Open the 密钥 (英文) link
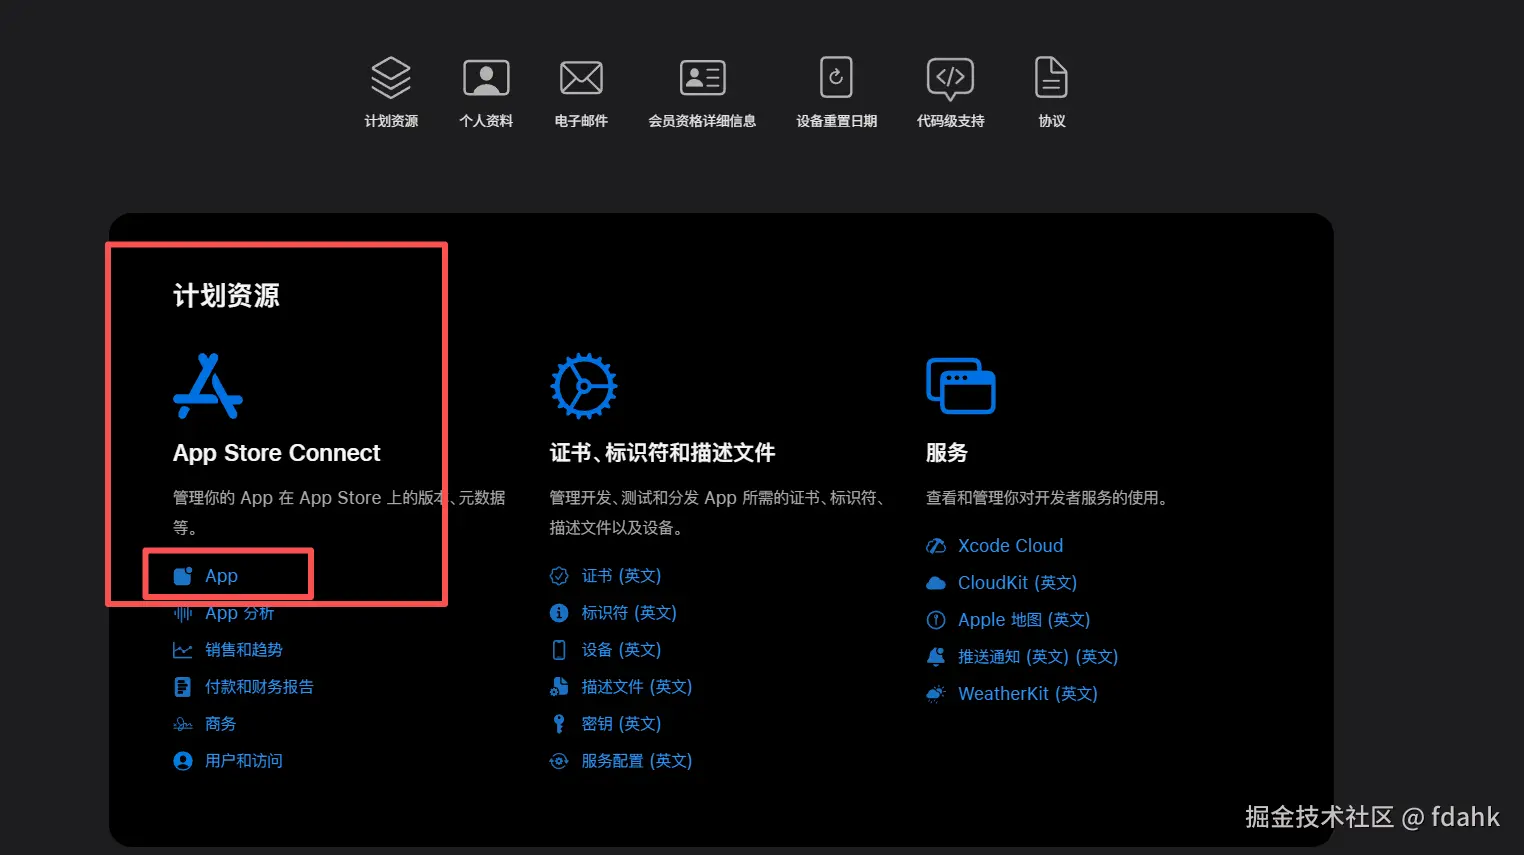 (x=621, y=724)
